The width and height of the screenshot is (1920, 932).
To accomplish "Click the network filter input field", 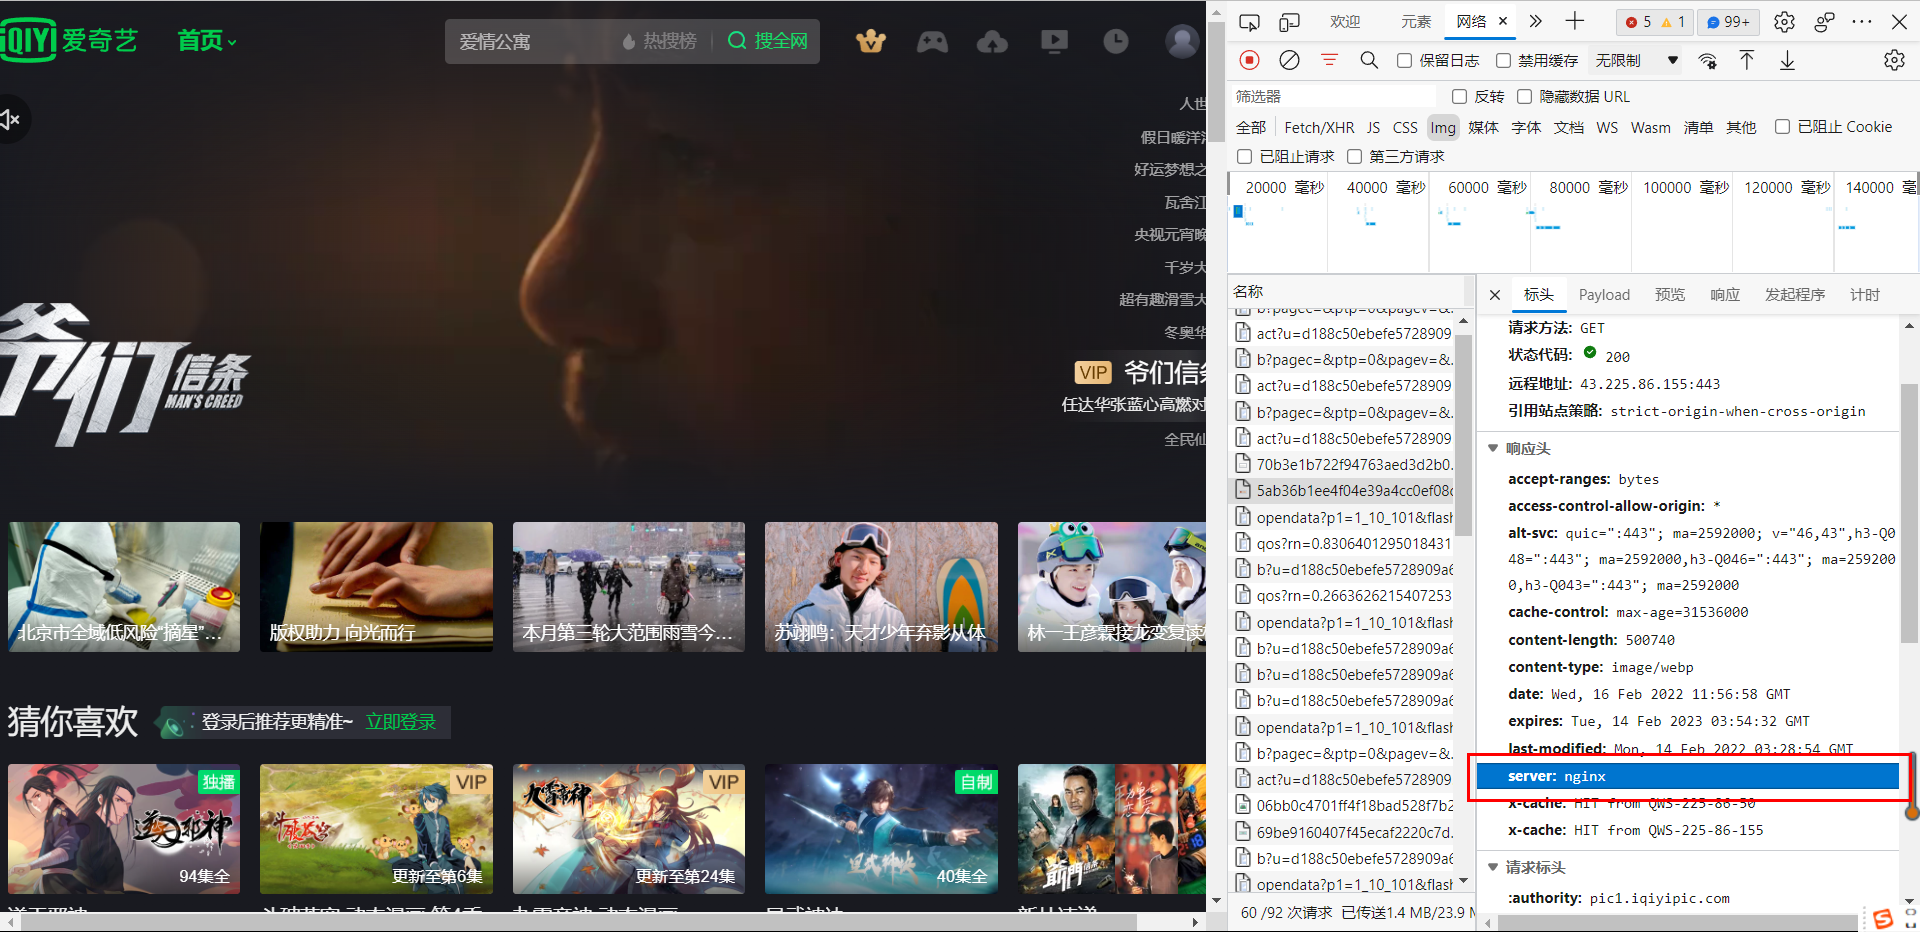I will click(x=1334, y=97).
